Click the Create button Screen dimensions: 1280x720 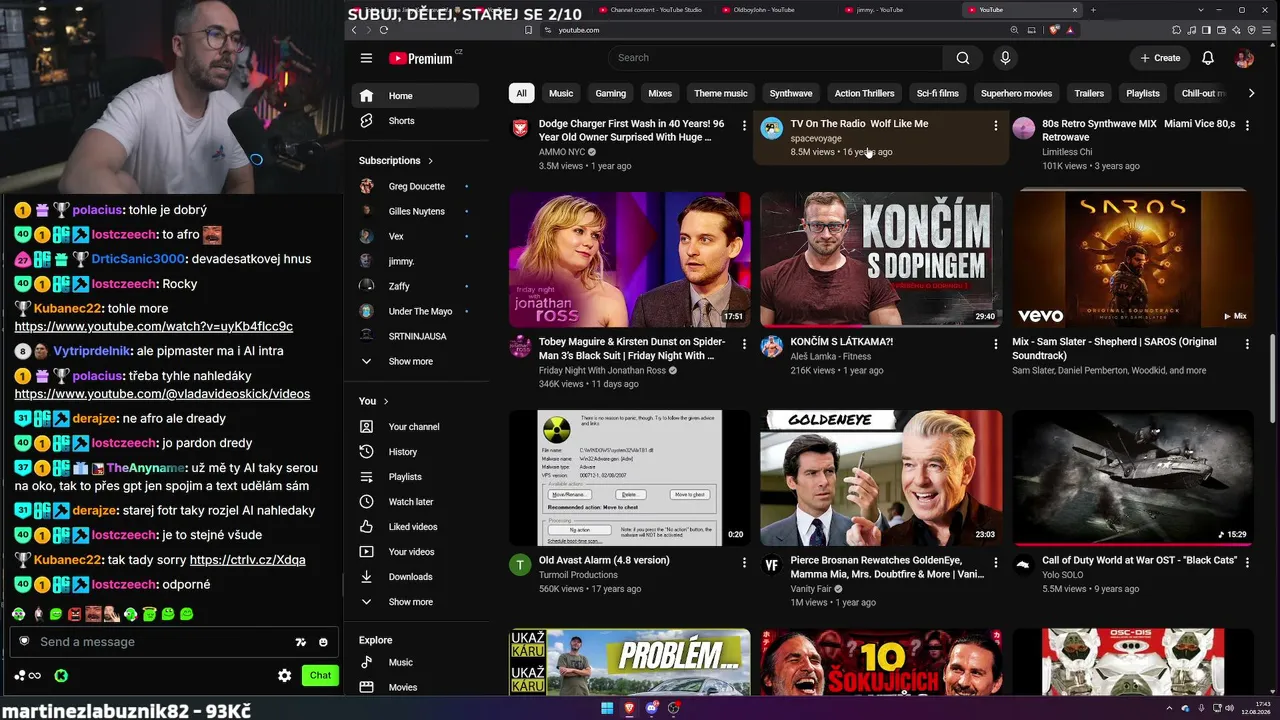pos(1161,58)
